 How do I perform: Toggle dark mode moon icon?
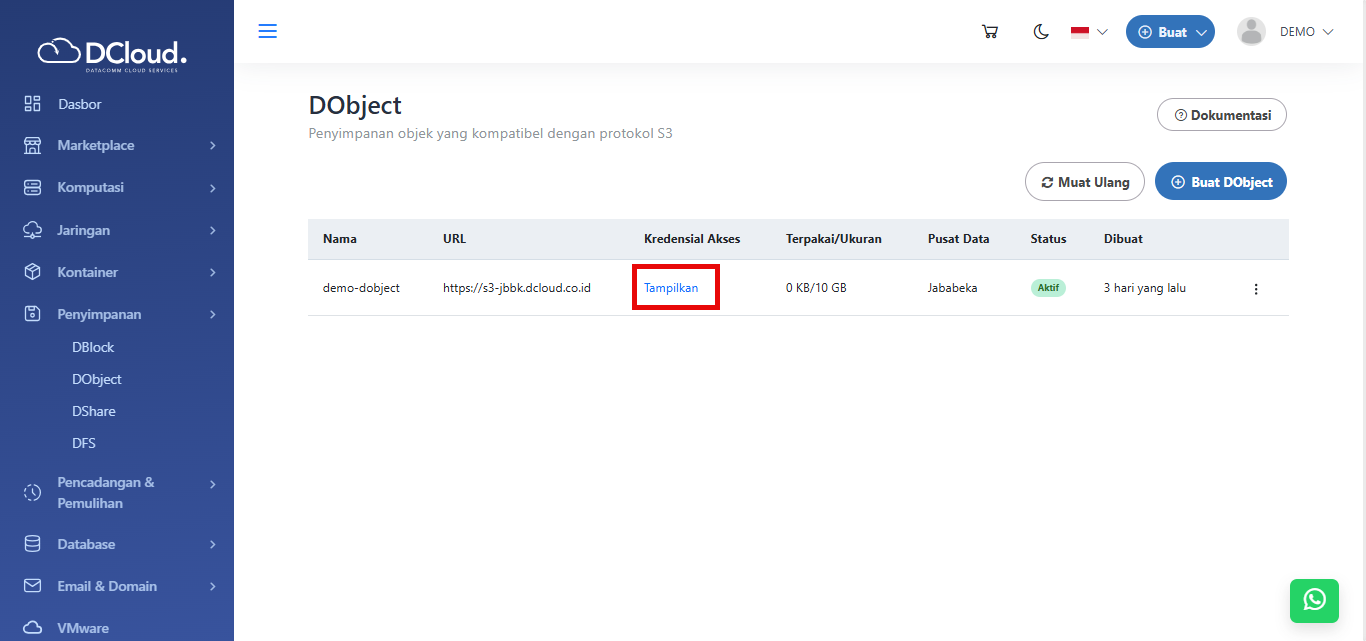[x=1041, y=32]
